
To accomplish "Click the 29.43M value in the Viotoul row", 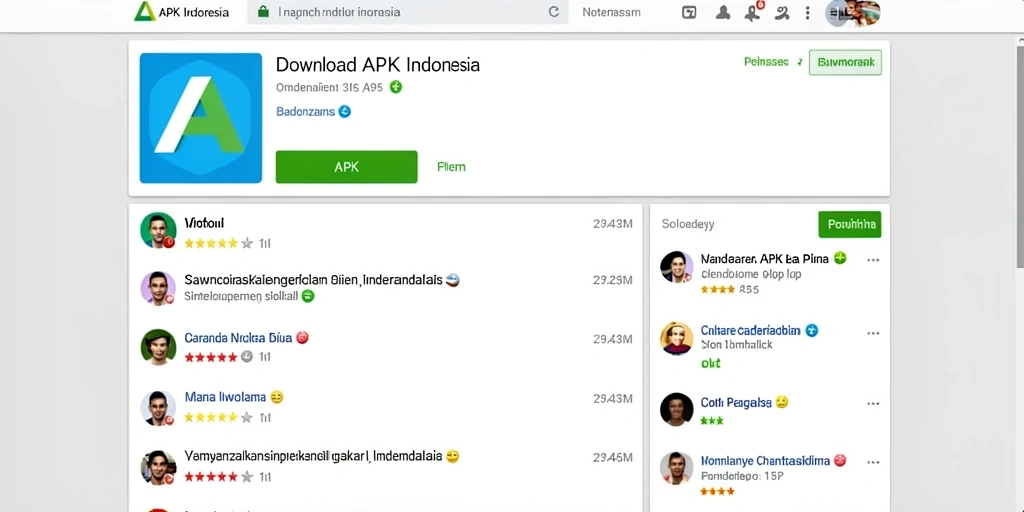I will [x=613, y=224].
